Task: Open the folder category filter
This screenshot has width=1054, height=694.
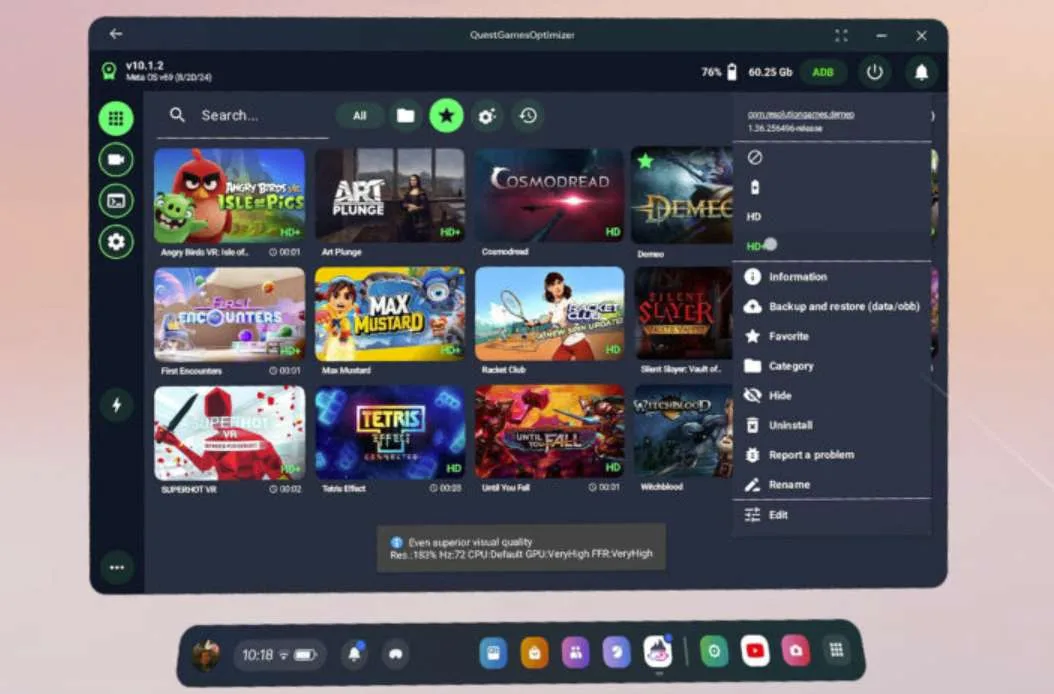Action: [405, 116]
